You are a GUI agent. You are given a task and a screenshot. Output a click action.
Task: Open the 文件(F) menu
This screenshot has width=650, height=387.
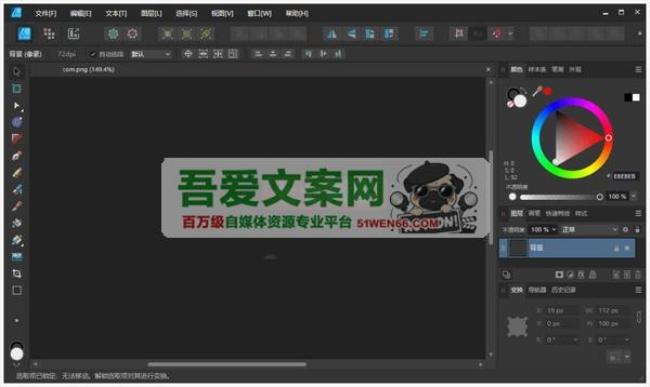[46, 13]
